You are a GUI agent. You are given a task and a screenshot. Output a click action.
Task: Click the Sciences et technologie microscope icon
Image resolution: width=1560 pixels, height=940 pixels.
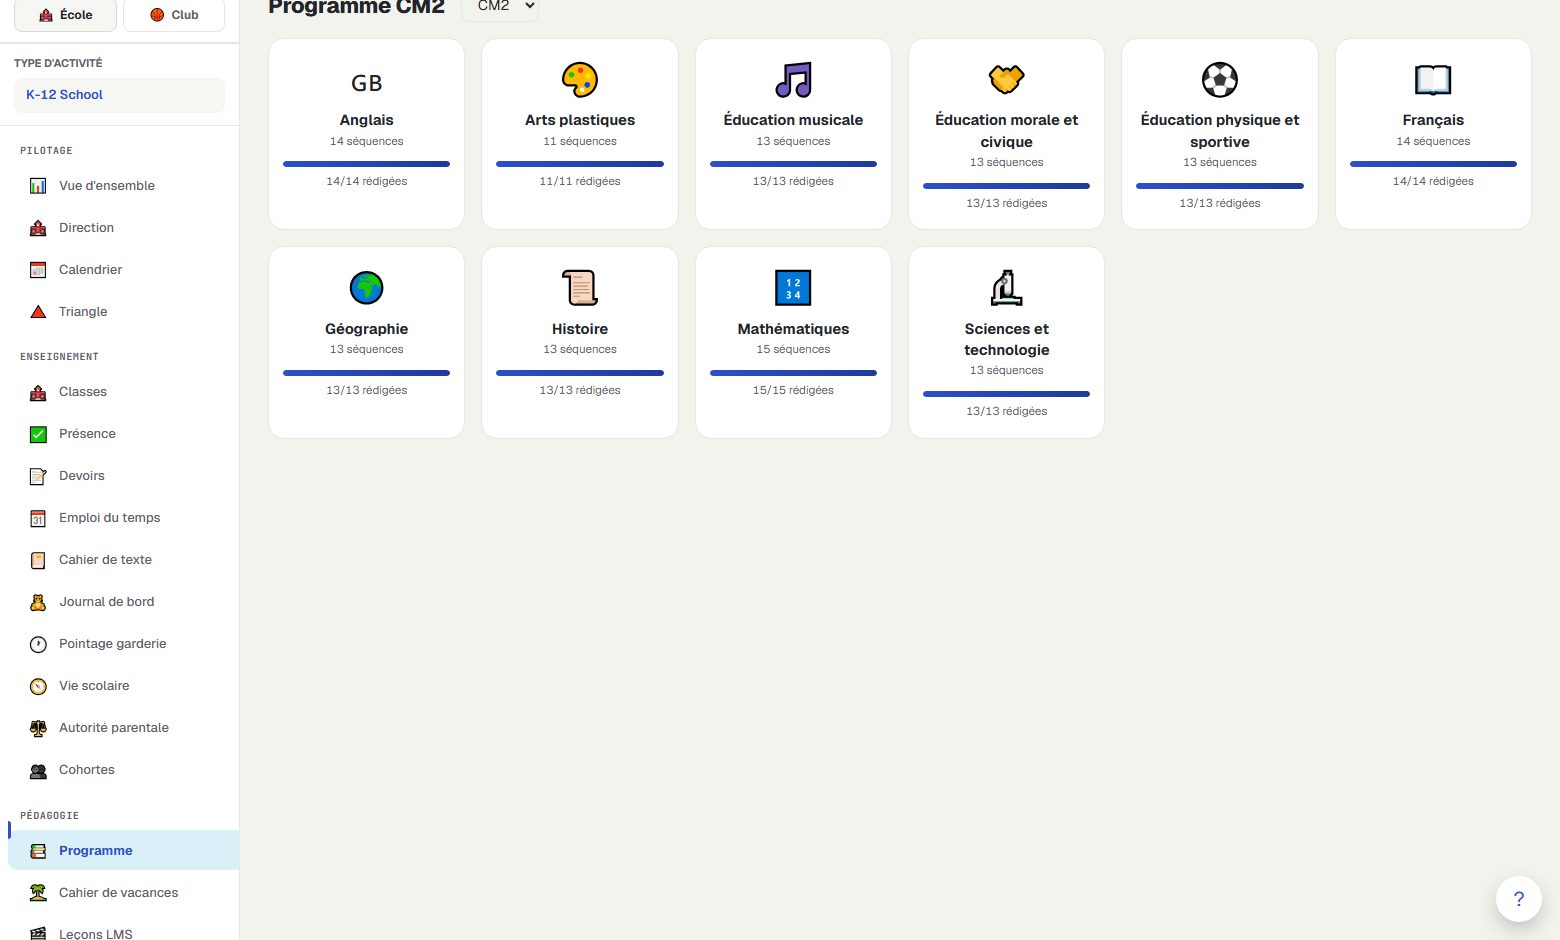[x=1006, y=288]
